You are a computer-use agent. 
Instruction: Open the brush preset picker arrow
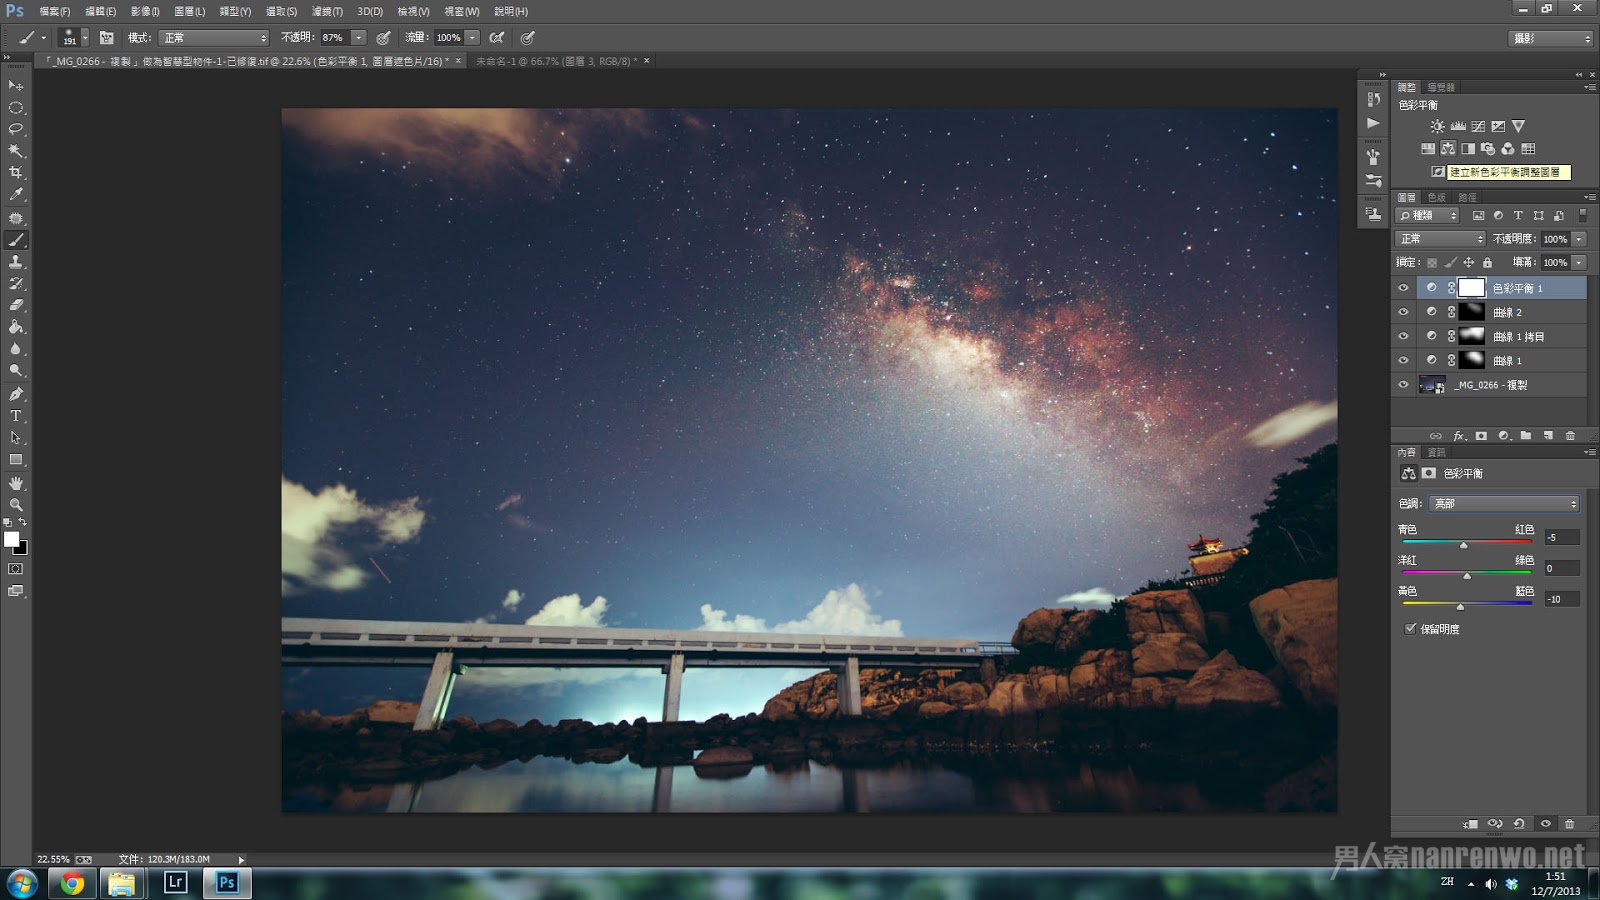click(x=85, y=38)
